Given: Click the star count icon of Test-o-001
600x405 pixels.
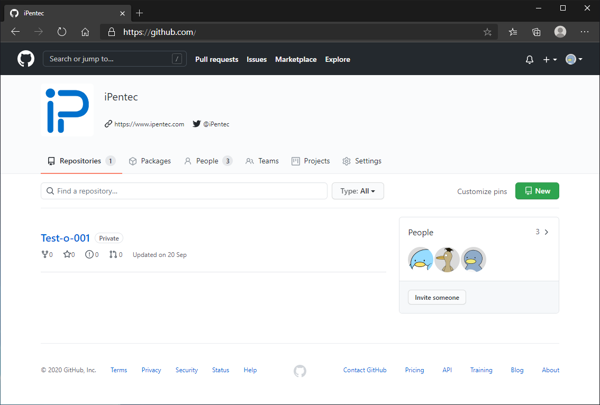Looking at the screenshot, I should click(69, 255).
